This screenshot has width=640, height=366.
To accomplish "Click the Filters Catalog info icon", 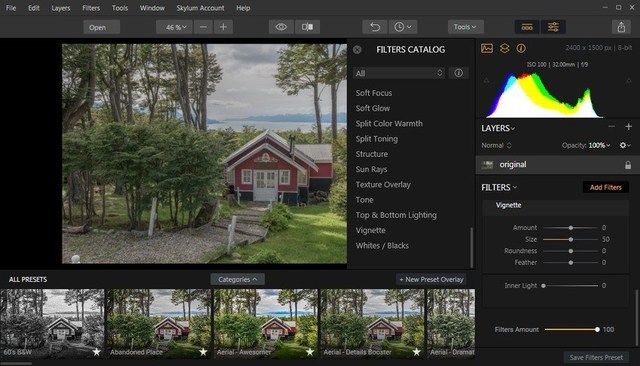I will point(458,73).
